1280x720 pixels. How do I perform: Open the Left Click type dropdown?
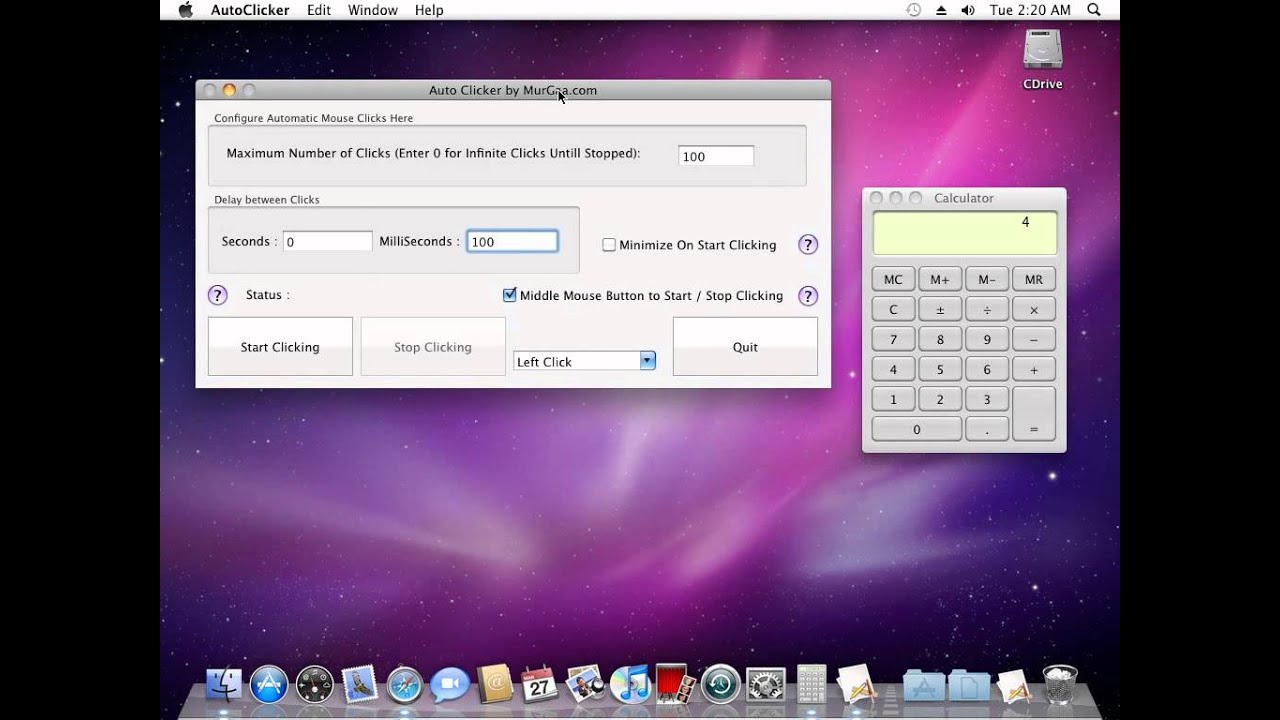[x=584, y=361]
